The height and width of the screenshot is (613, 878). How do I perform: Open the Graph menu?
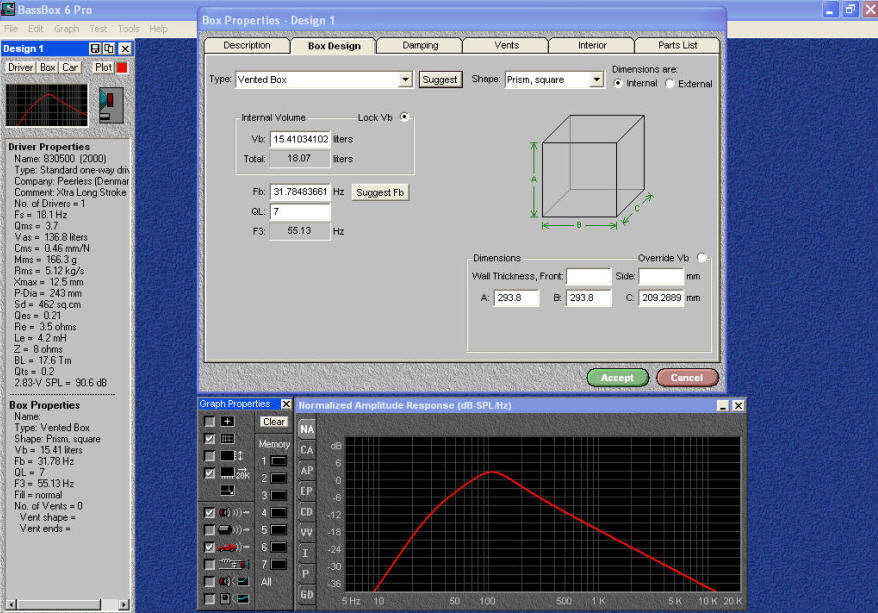pyautogui.click(x=67, y=29)
